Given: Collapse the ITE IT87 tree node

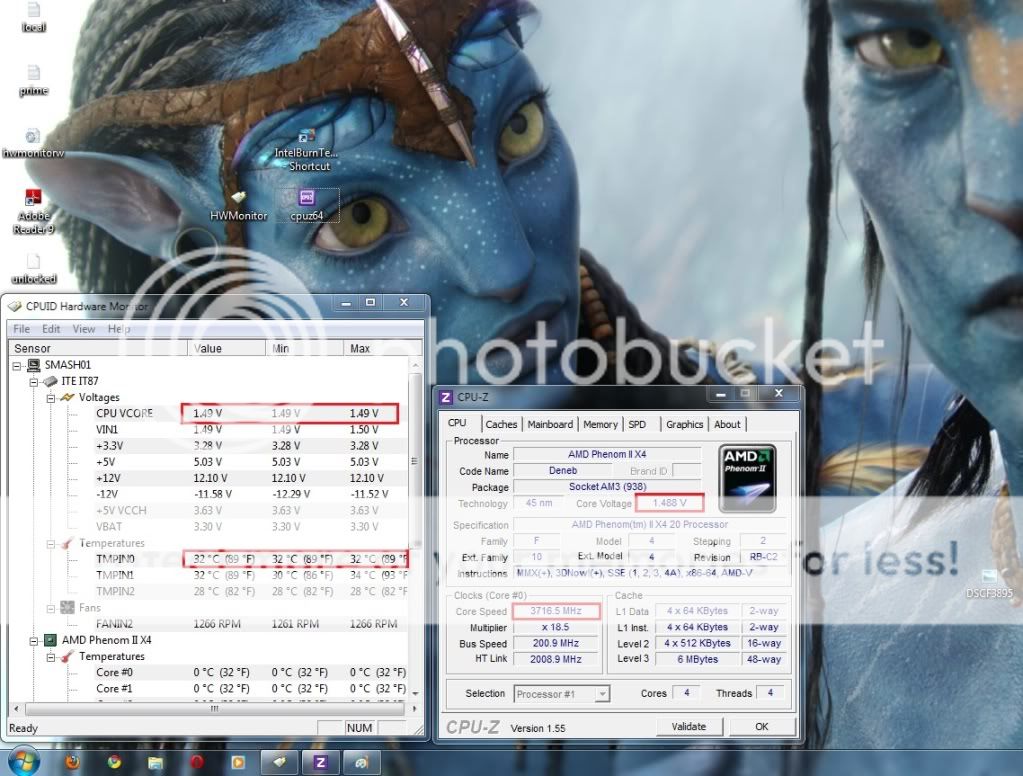Looking at the screenshot, I should coord(34,381).
